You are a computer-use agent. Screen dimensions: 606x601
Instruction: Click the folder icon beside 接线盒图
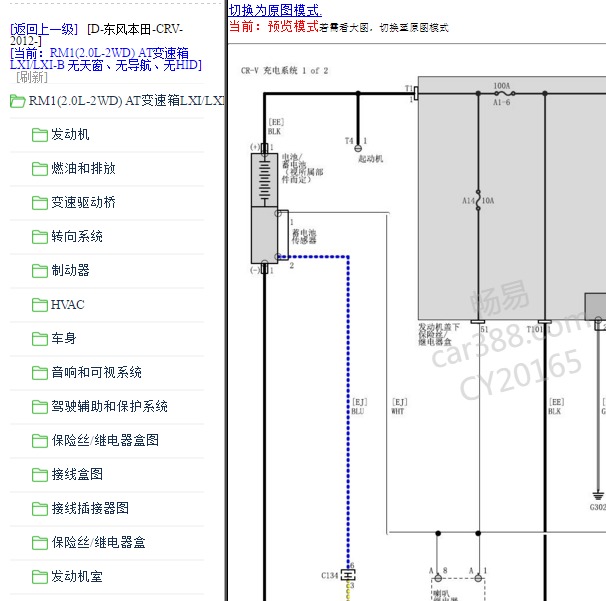click(x=40, y=475)
